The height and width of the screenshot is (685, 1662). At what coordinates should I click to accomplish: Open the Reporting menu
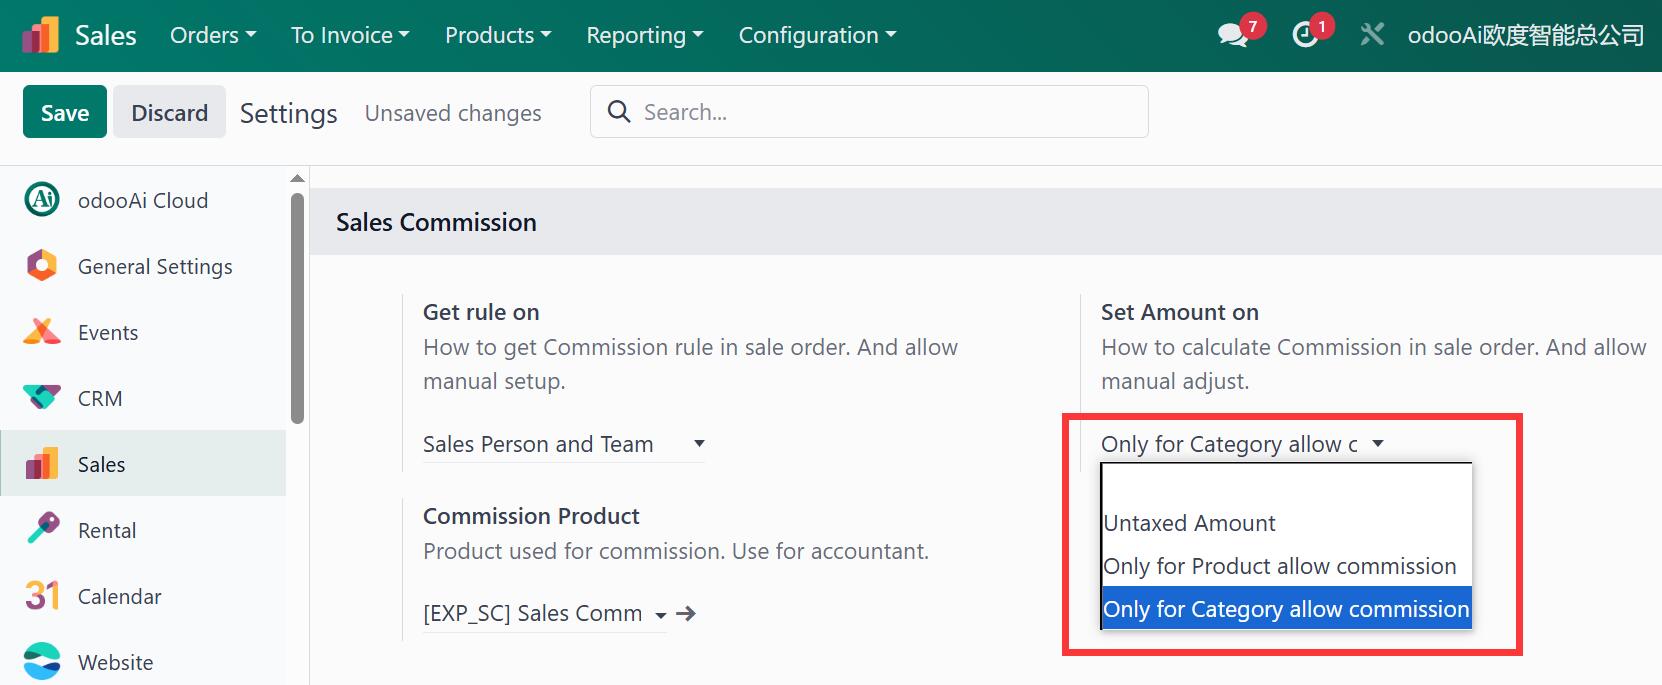(644, 35)
